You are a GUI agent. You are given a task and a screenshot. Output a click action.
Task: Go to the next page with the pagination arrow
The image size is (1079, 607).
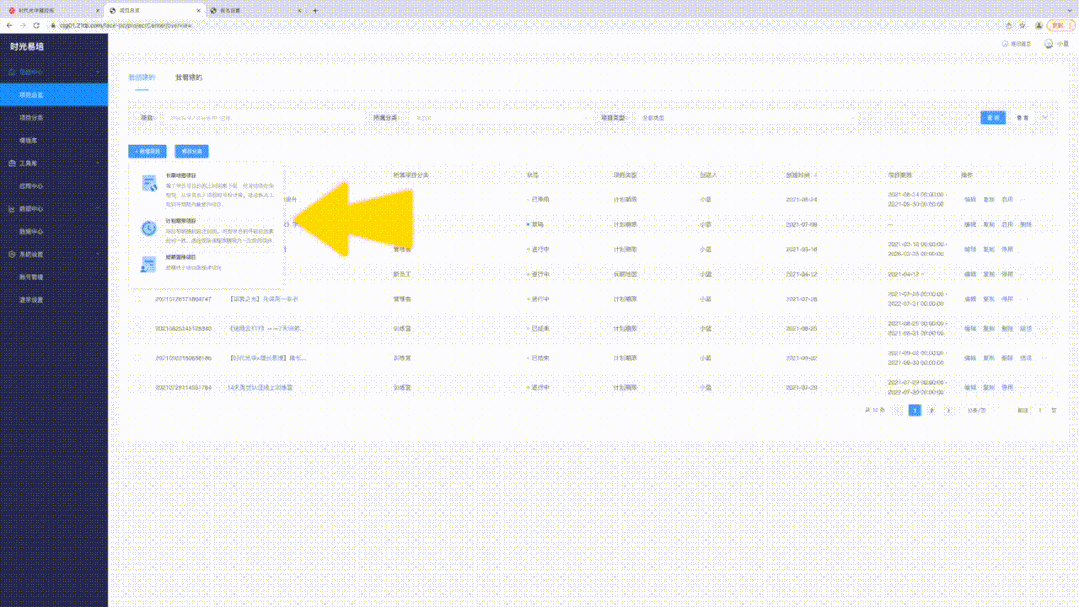949,410
